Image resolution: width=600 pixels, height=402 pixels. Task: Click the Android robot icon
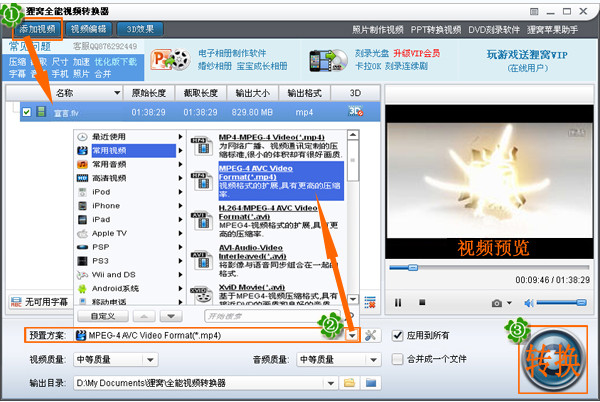[82, 288]
